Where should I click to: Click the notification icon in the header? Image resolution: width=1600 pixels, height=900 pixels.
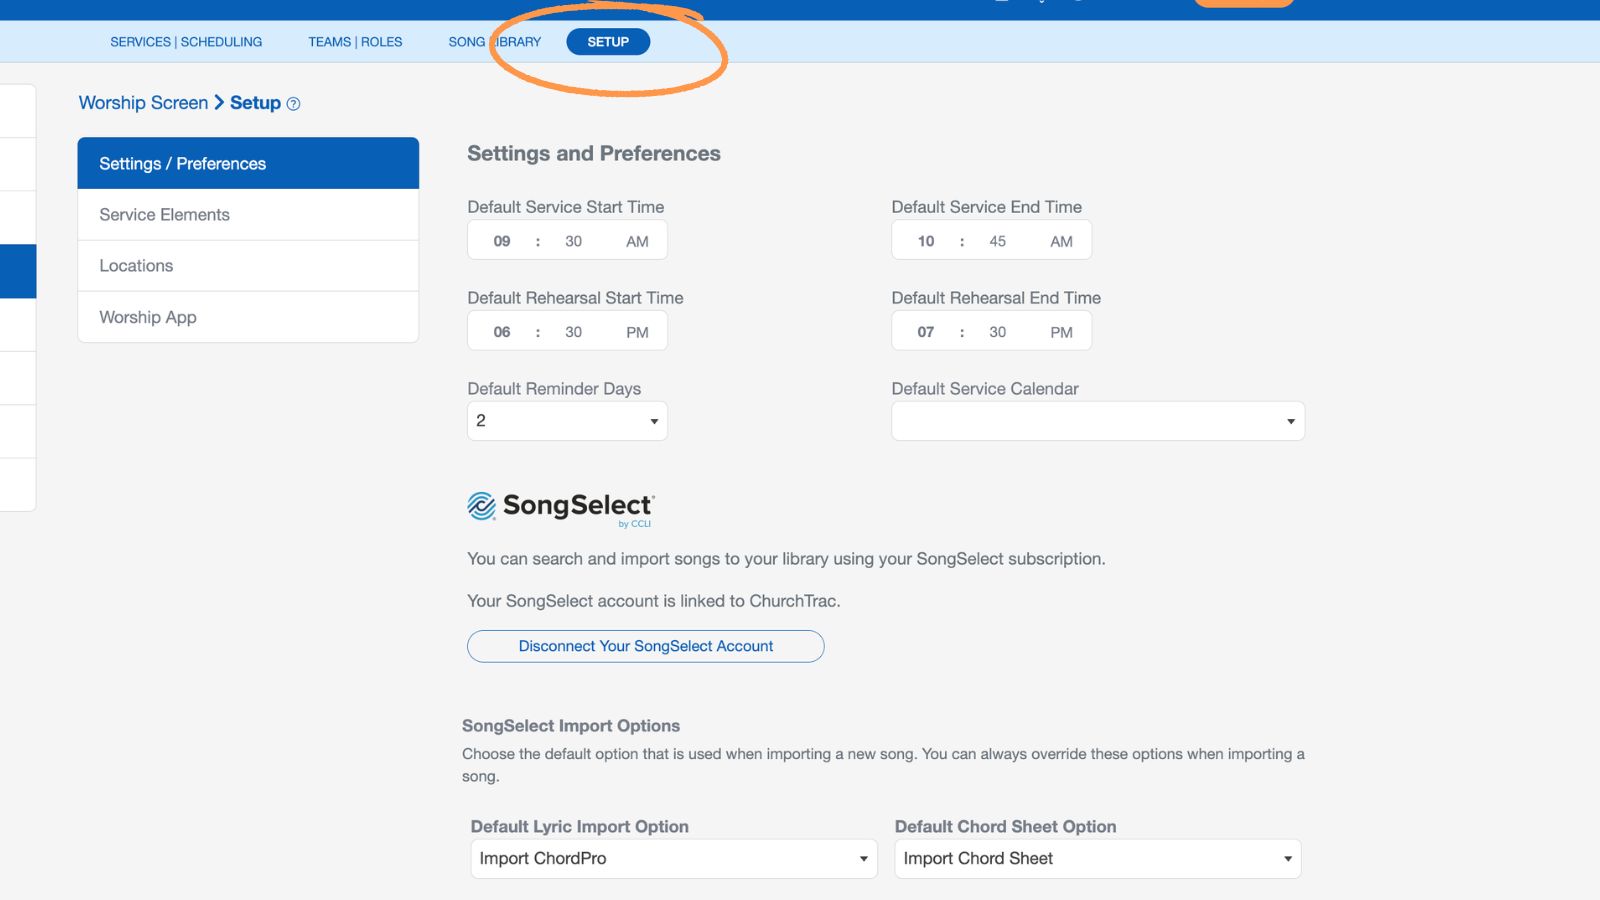click(1041, 4)
